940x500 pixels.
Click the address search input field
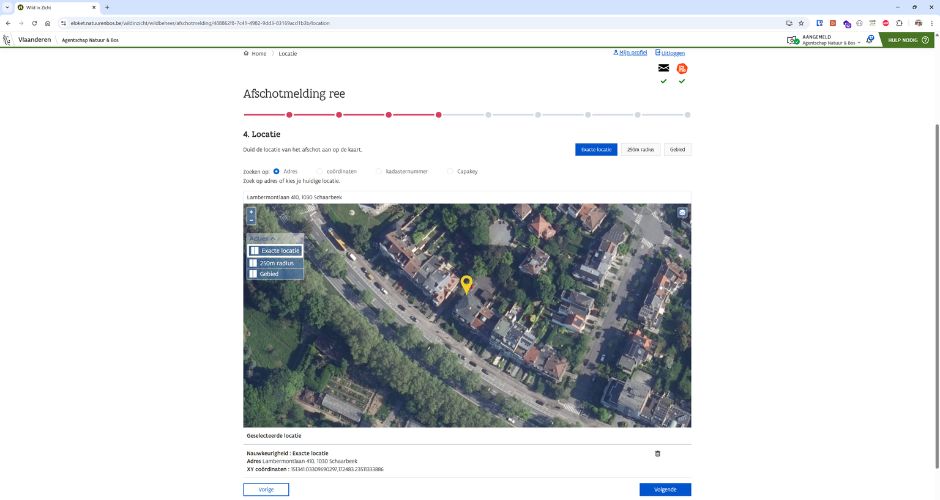coord(466,197)
